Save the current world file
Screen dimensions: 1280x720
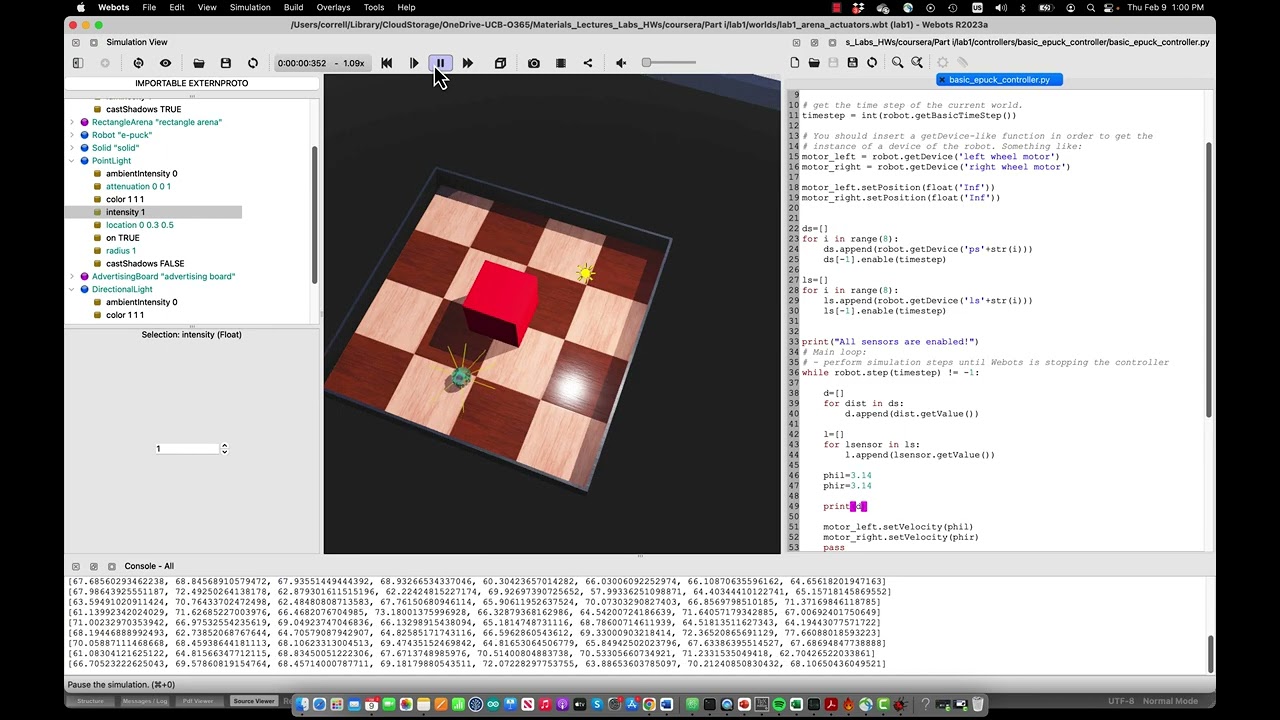coord(226,63)
